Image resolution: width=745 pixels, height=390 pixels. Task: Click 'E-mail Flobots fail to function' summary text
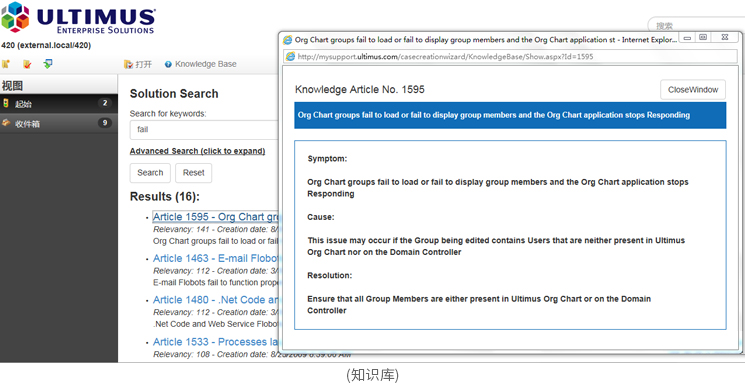[x=216, y=283]
